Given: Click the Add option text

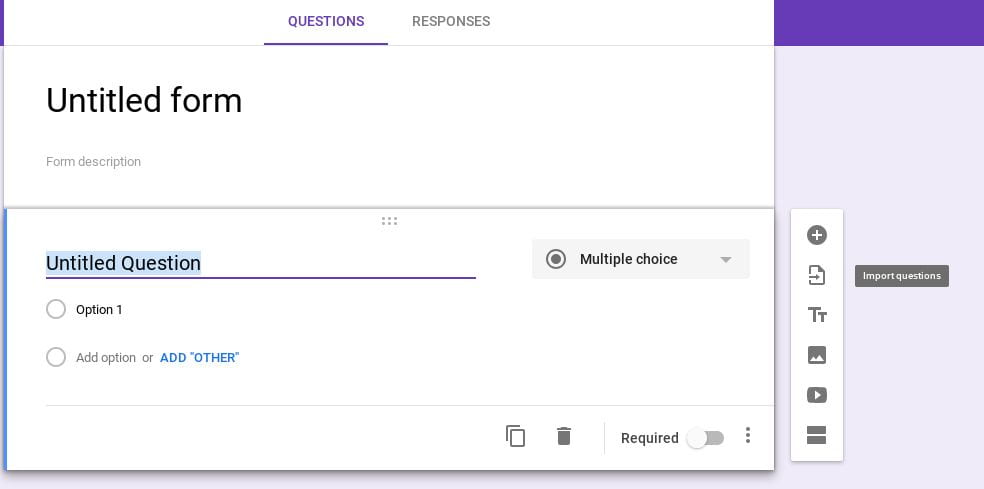Looking at the screenshot, I should (x=105, y=358).
